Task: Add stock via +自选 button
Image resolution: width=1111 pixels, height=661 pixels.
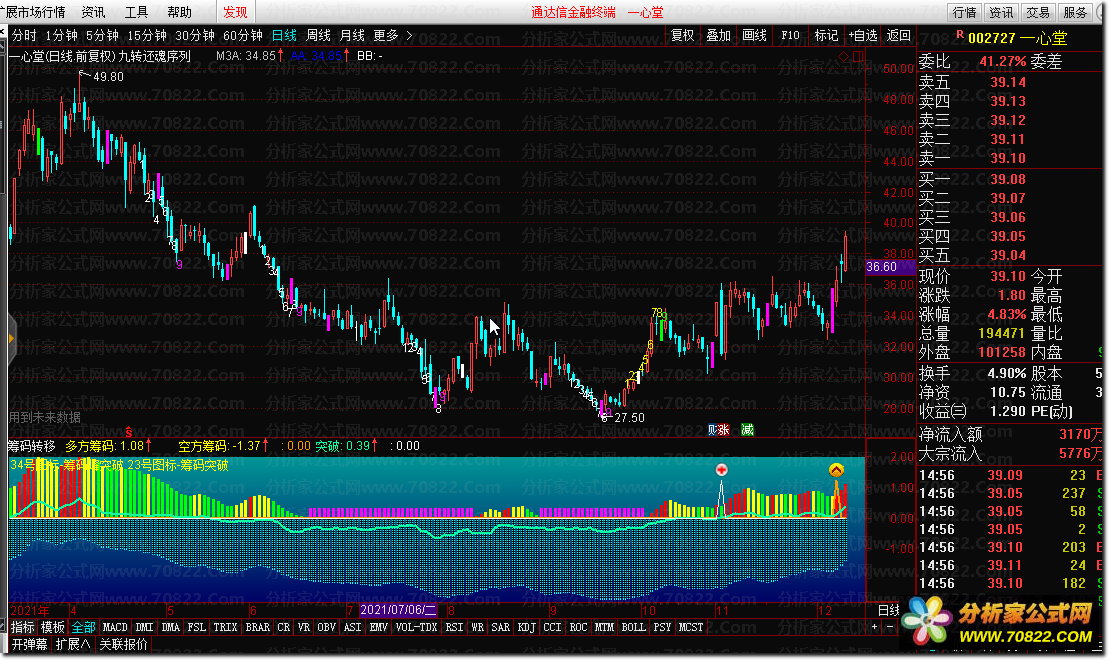Action: click(x=863, y=35)
